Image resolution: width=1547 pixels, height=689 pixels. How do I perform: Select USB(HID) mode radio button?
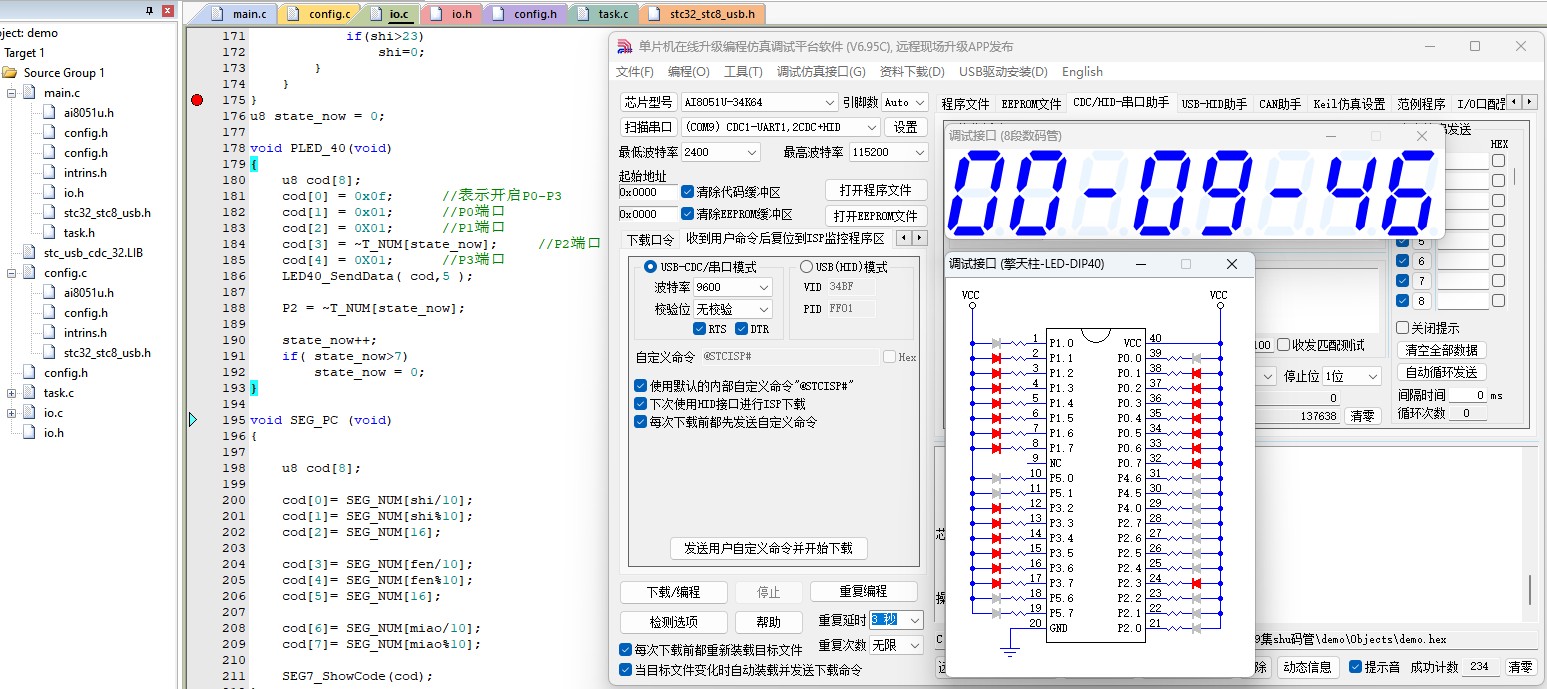tap(806, 267)
